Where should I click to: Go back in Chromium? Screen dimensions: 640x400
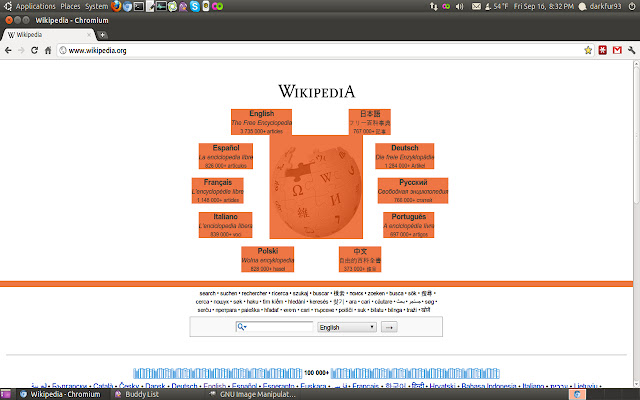(x=8, y=50)
